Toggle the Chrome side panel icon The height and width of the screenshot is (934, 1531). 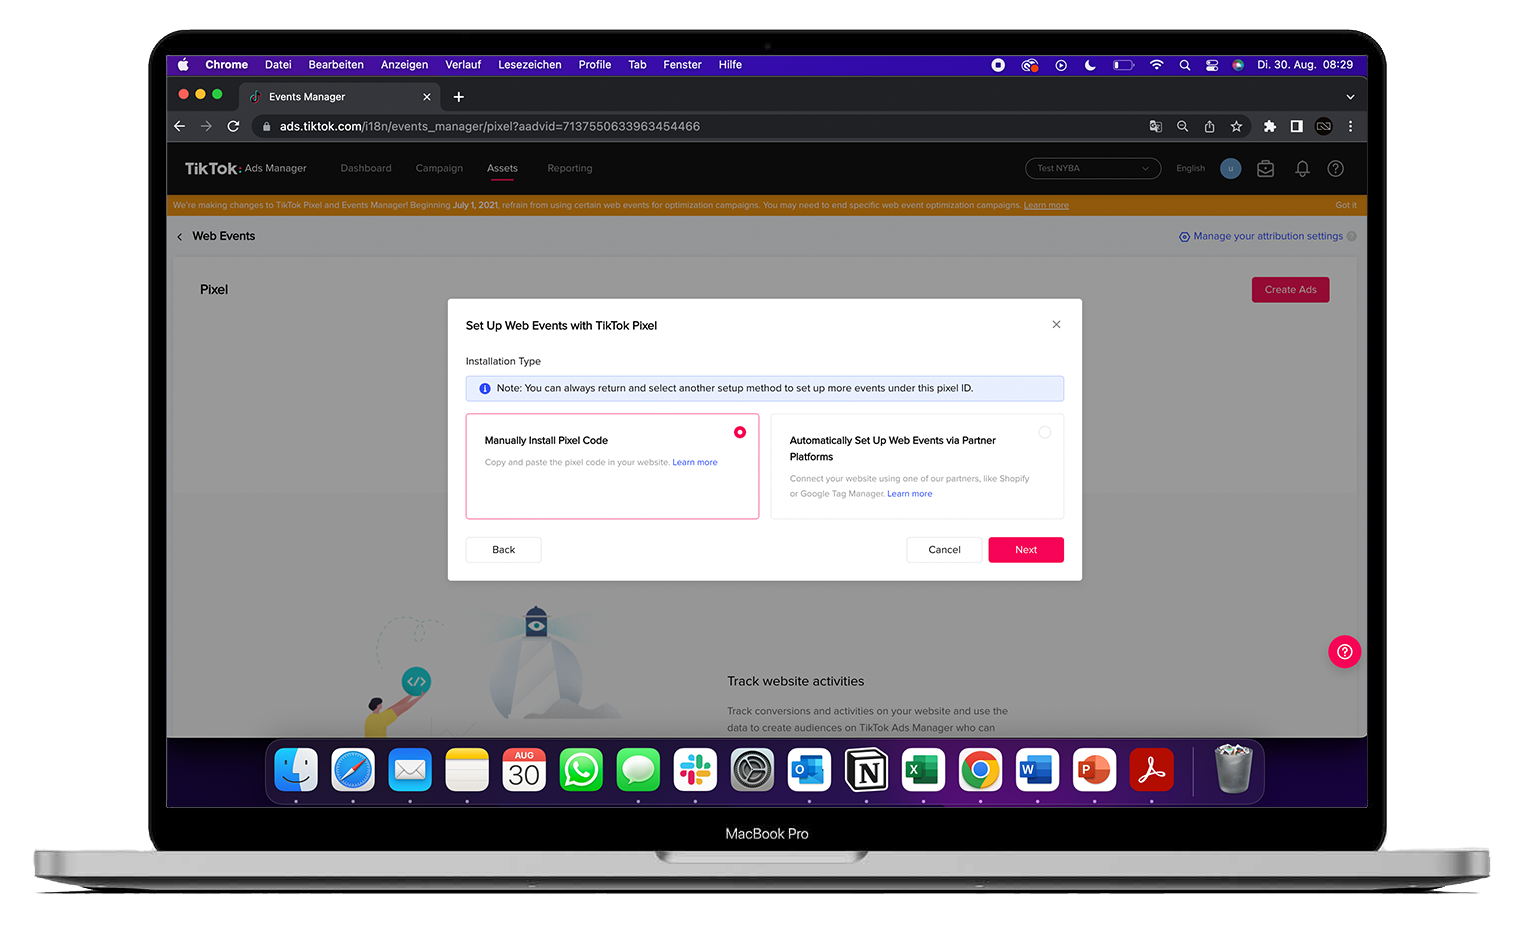click(1297, 126)
